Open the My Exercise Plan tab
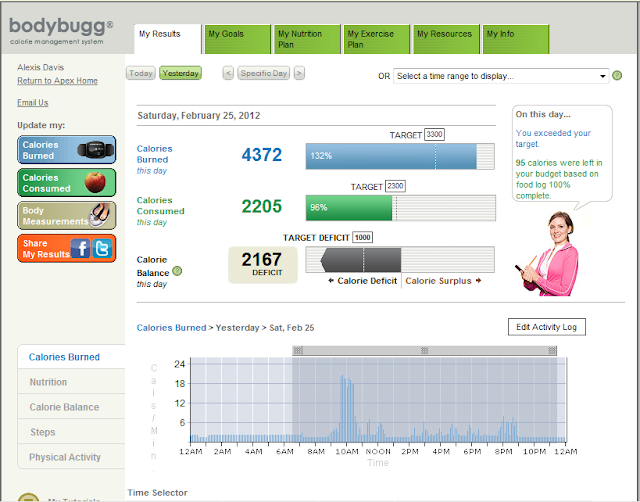The image size is (640, 502). 376,39
